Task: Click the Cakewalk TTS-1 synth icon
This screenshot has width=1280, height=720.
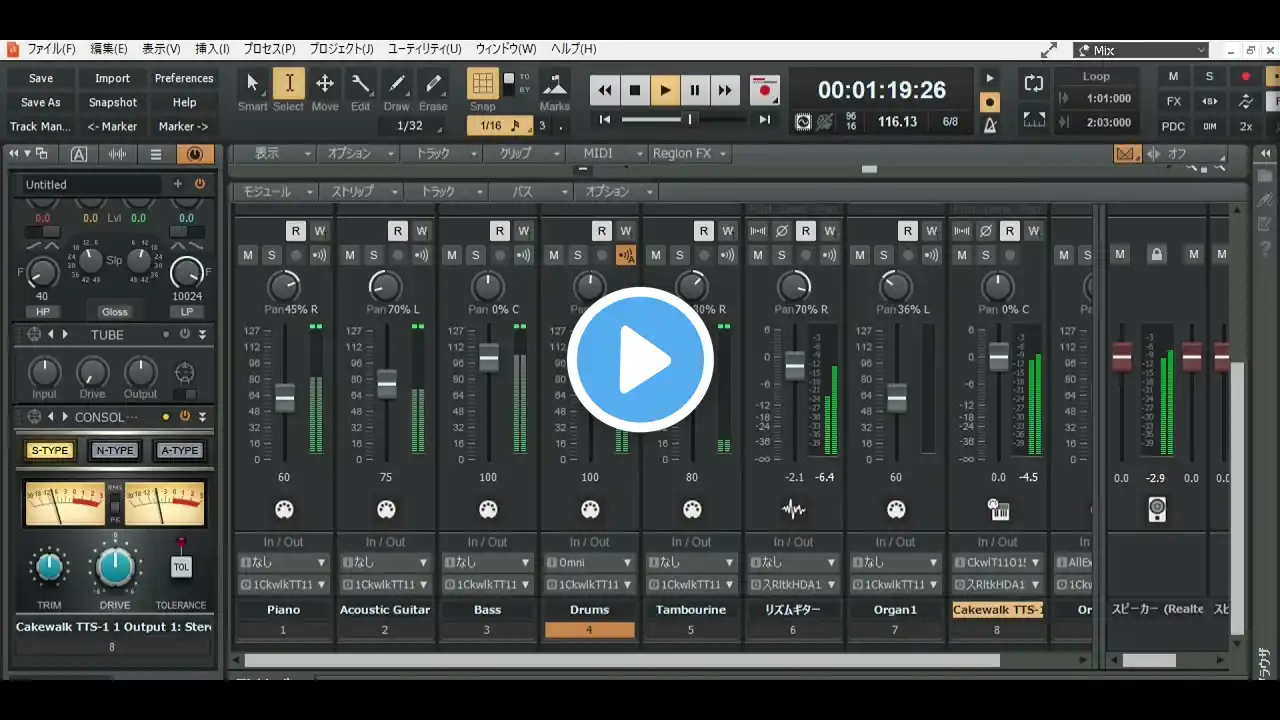Action: [998, 510]
